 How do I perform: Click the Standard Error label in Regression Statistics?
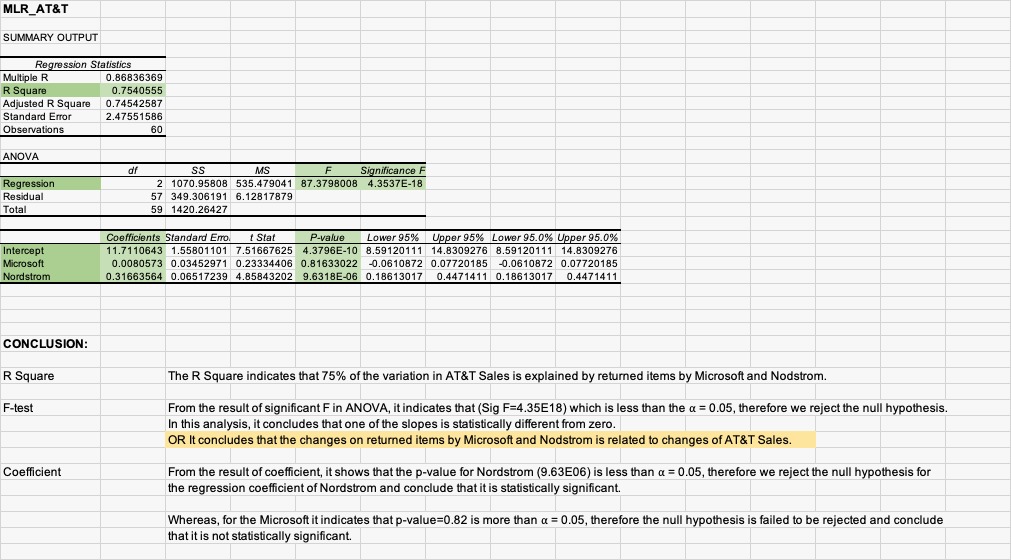[x=50, y=117]
